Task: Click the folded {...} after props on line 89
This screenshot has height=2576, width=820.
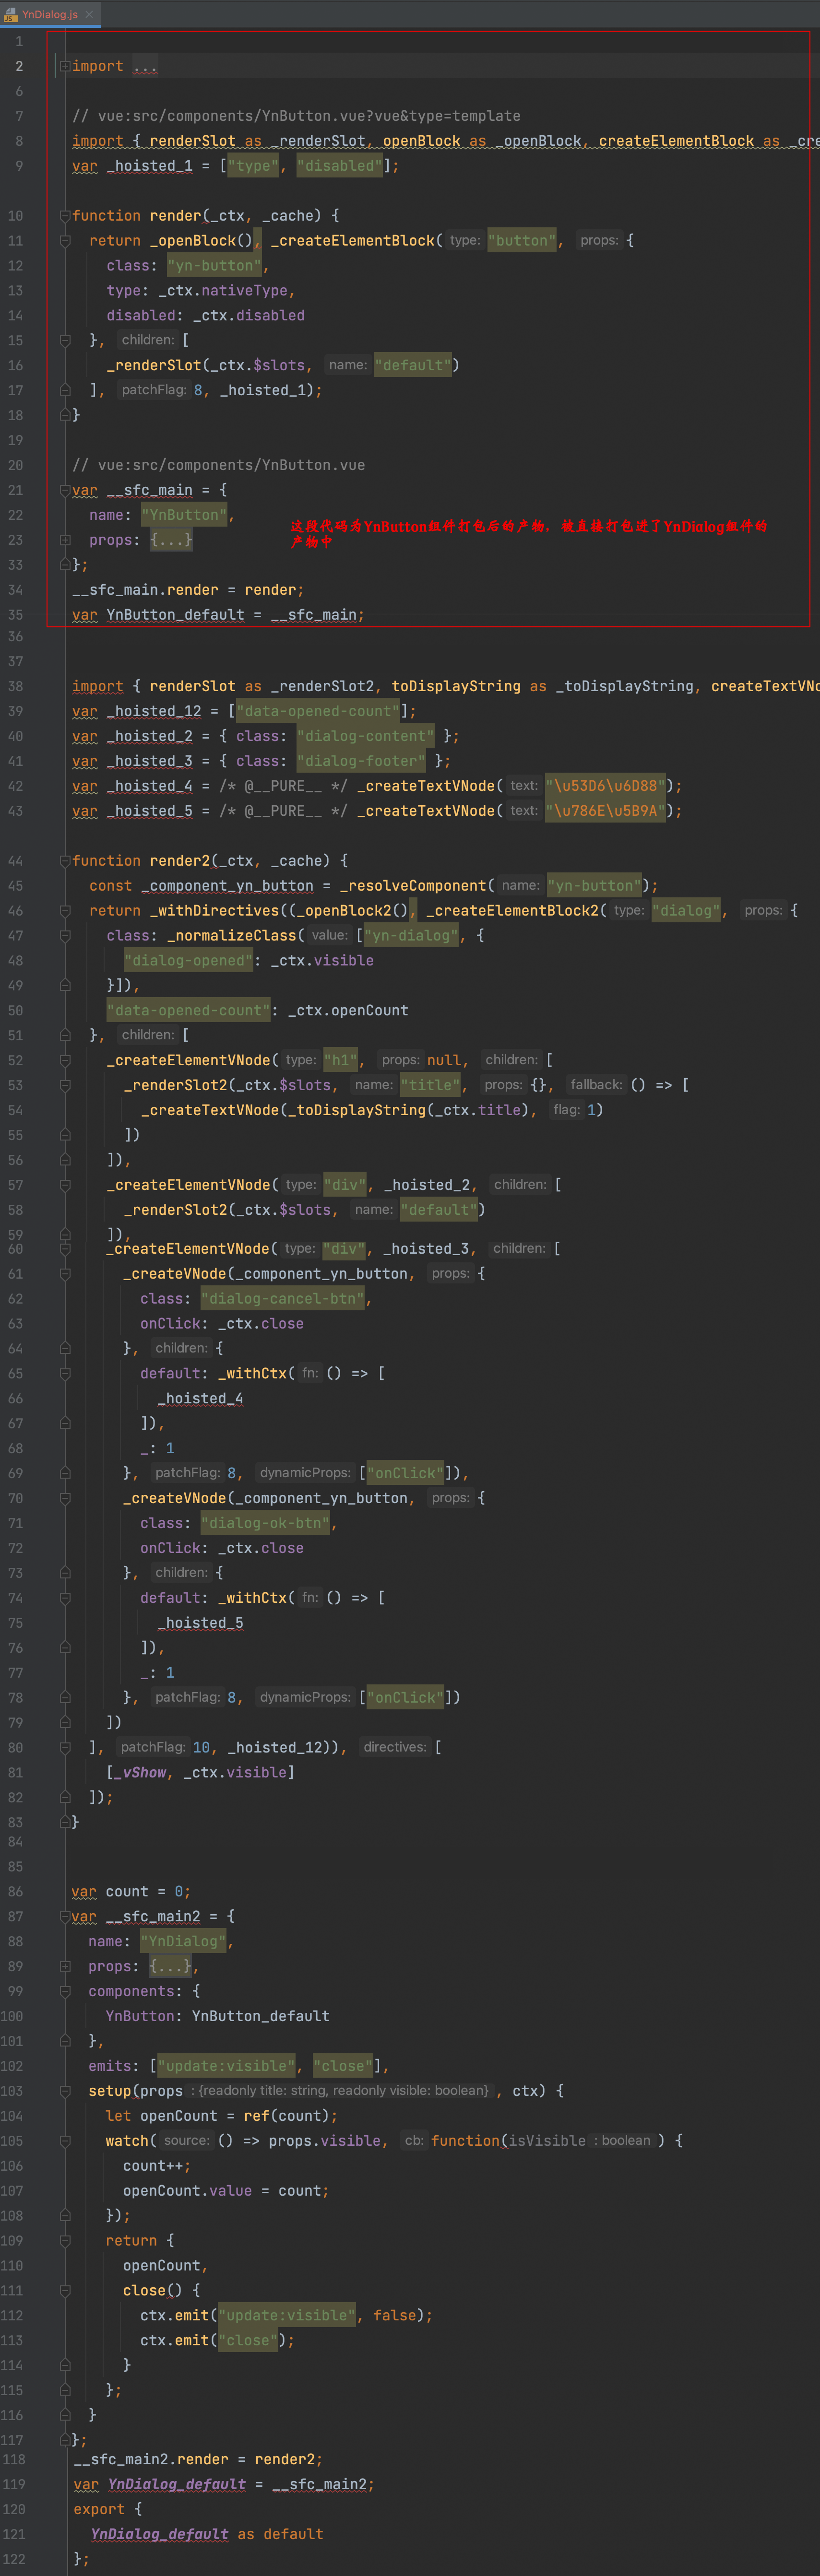Action: click(171, 1966)
